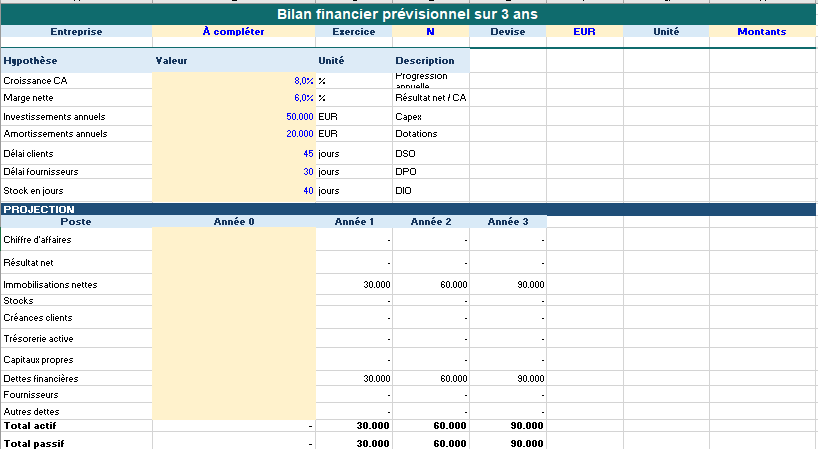Image resolution: width=818 pixels, height=449 pixels.
Task: Click the Année 0 cell for Capitaux propres
Action: pos(234,359)
